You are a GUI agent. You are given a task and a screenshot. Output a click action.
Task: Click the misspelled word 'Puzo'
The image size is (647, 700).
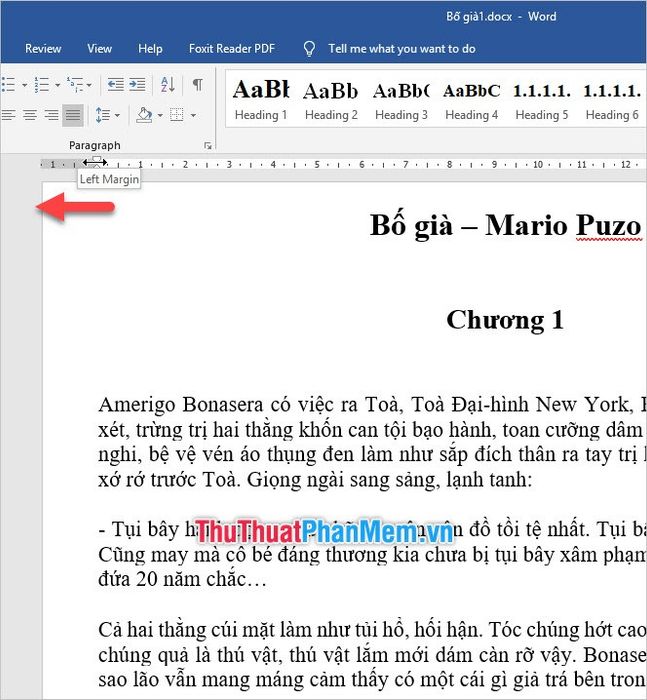coord(609,225)
